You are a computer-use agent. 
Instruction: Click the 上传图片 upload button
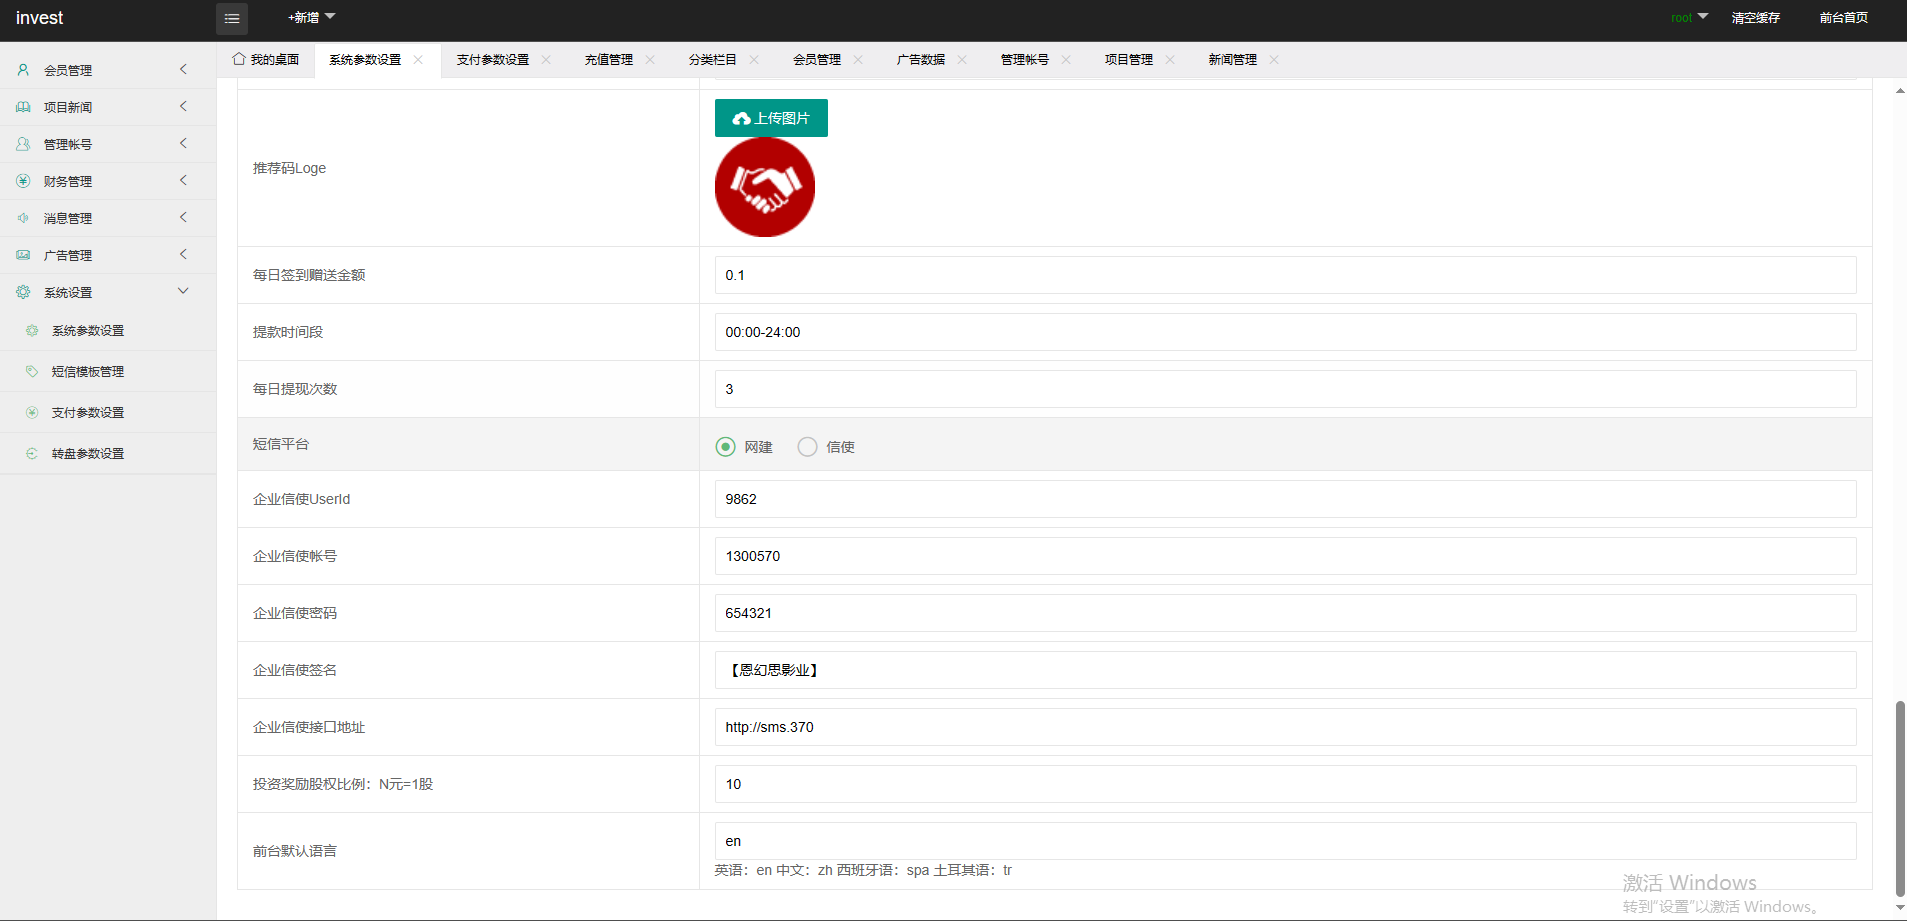click(x=771, y=118)
